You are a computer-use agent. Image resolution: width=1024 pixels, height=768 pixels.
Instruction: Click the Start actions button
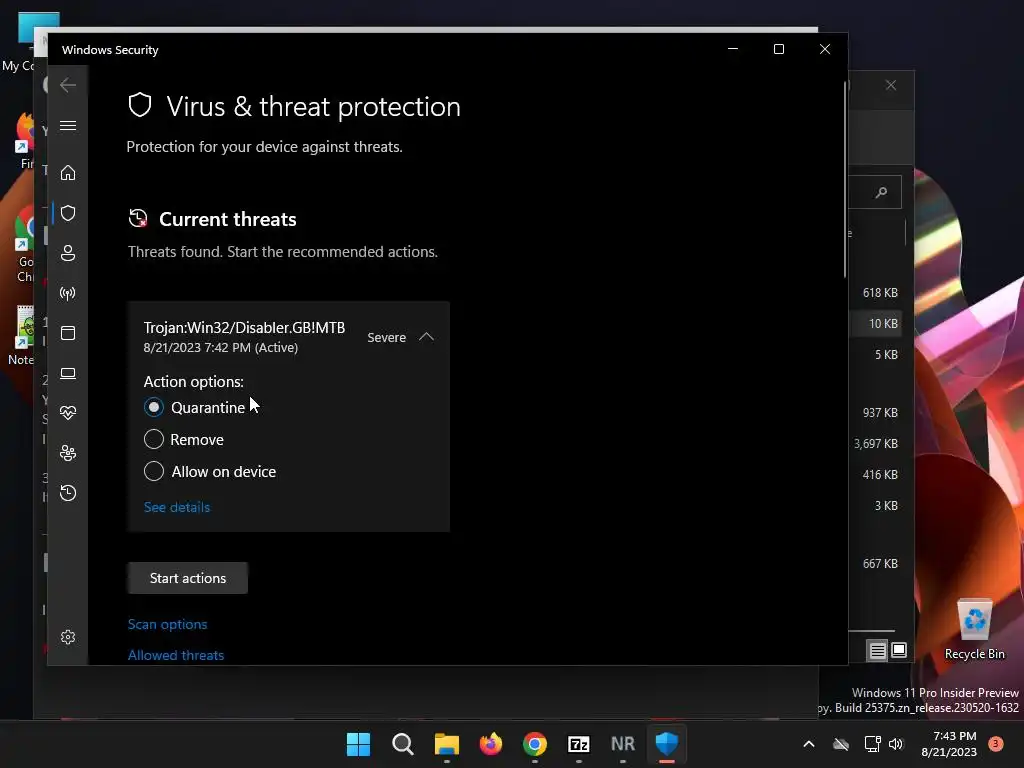click(x=187, y=578)
